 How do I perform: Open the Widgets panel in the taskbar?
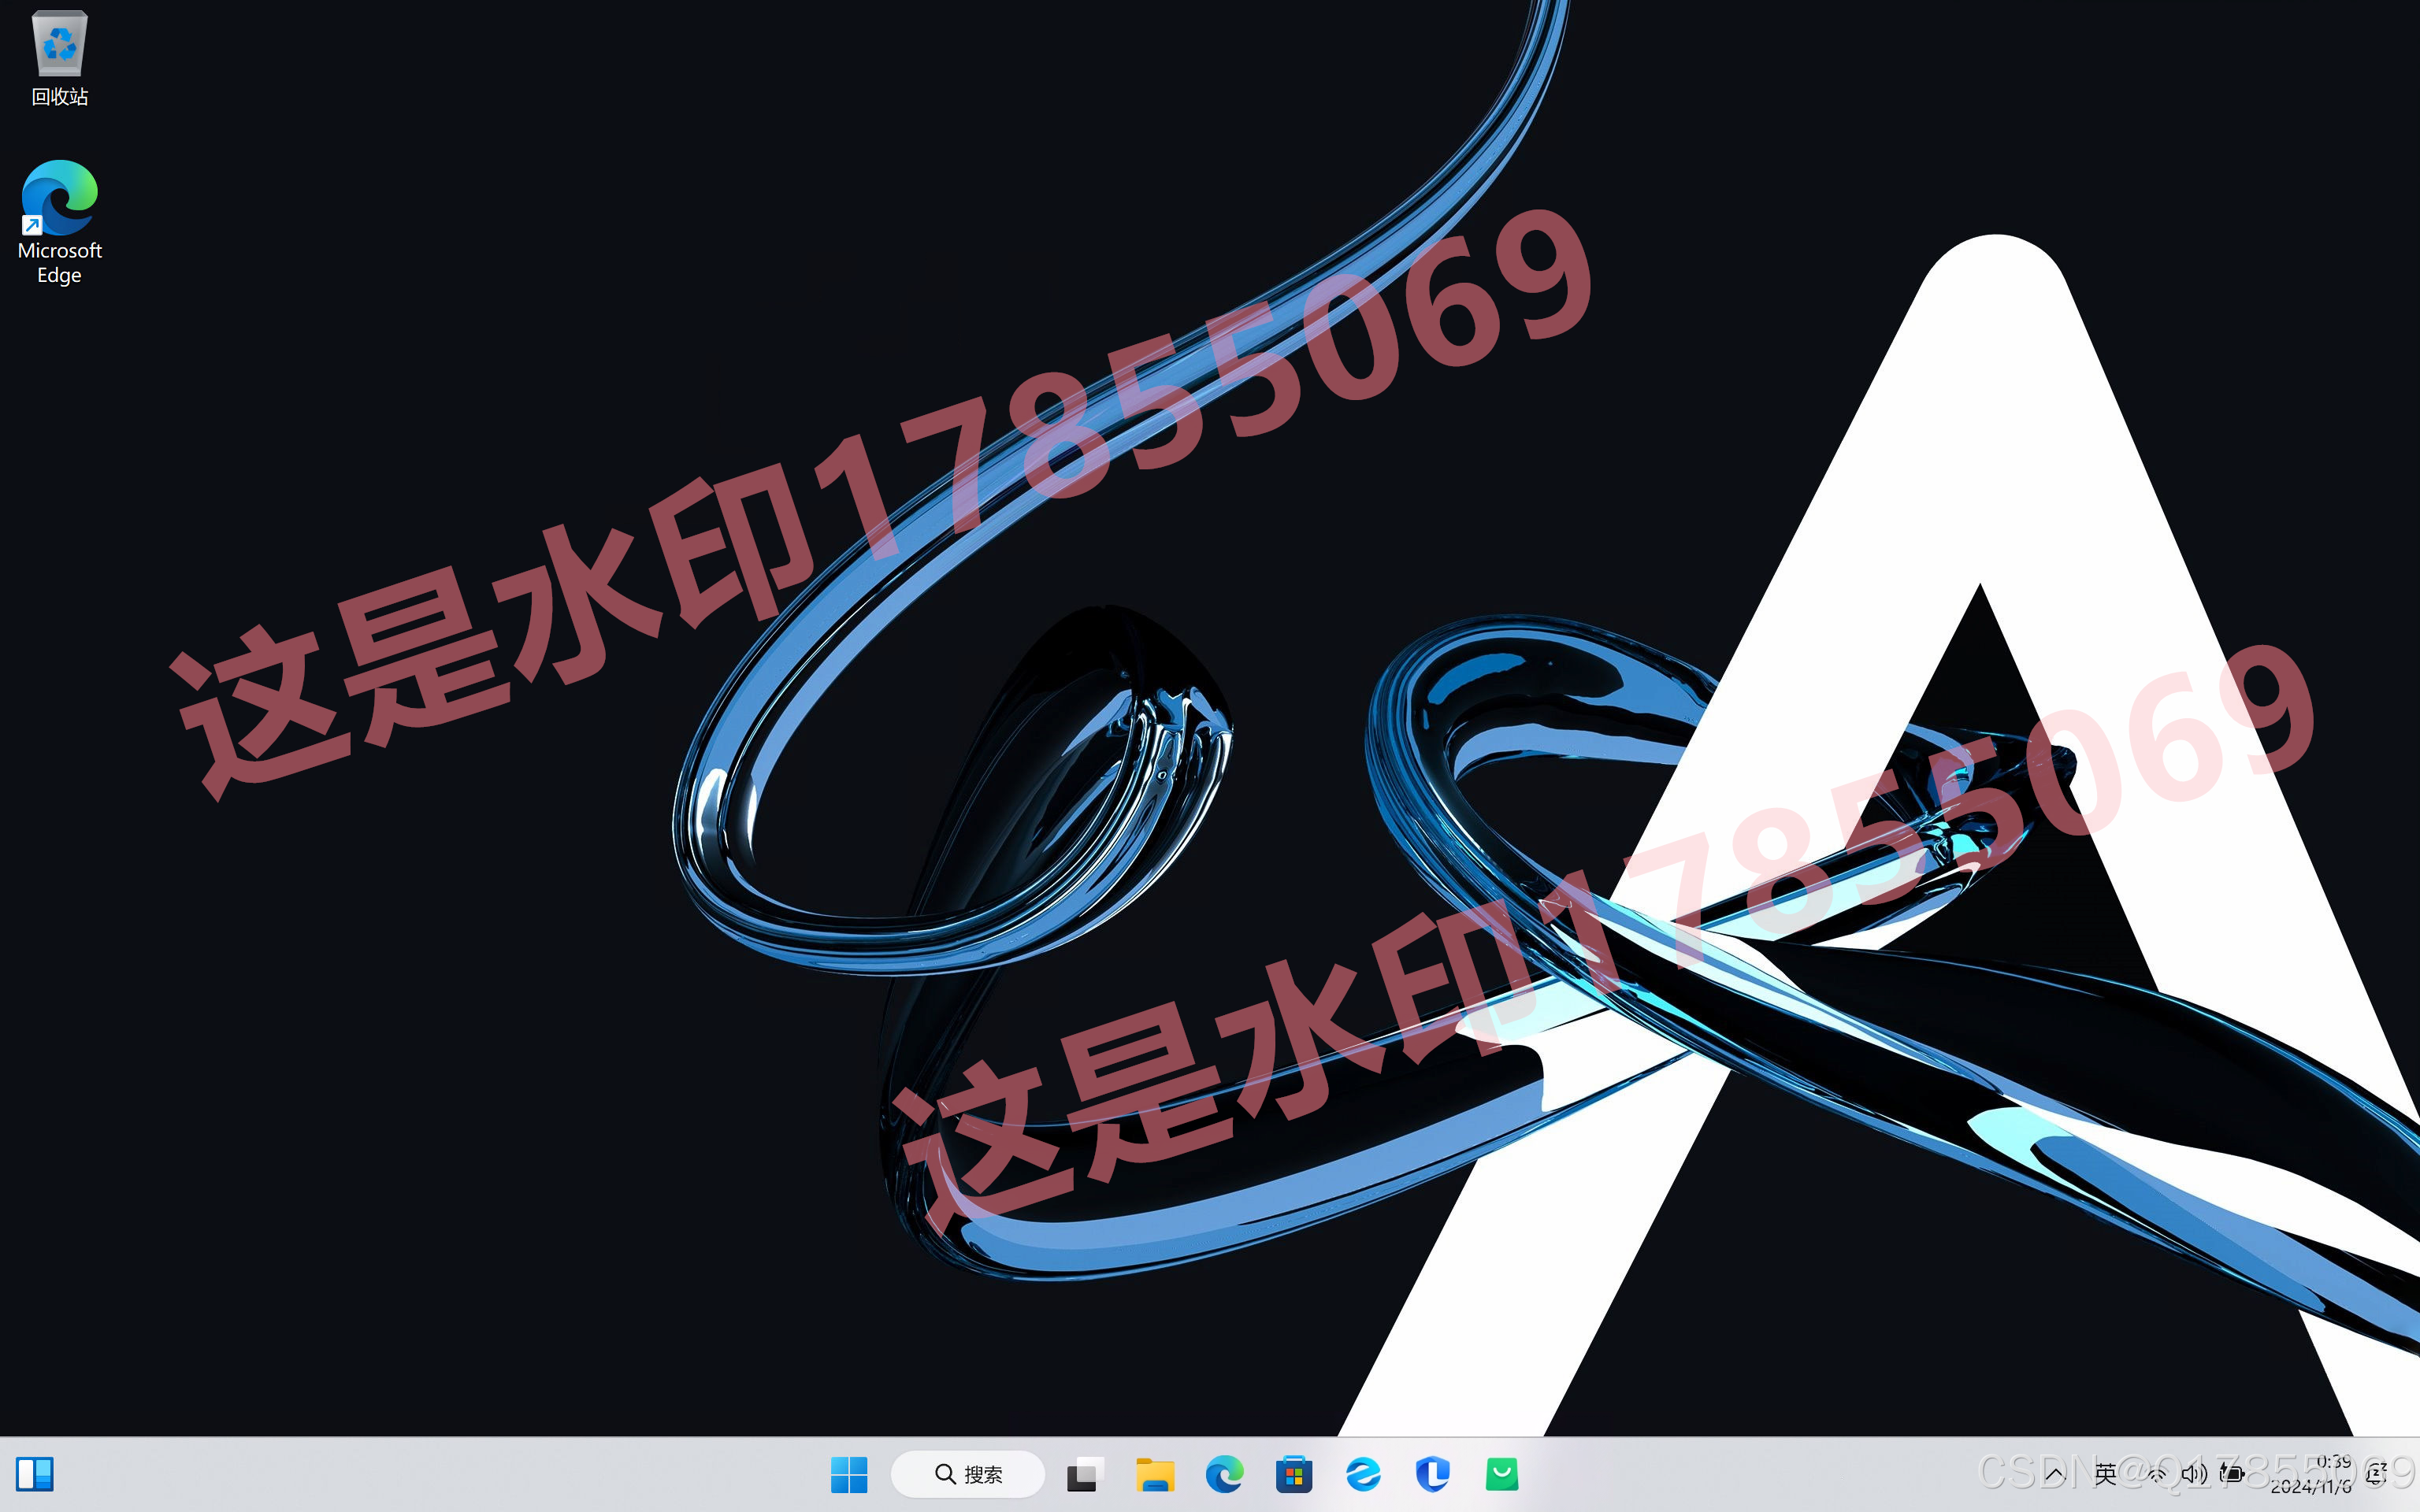(35, 1473)
